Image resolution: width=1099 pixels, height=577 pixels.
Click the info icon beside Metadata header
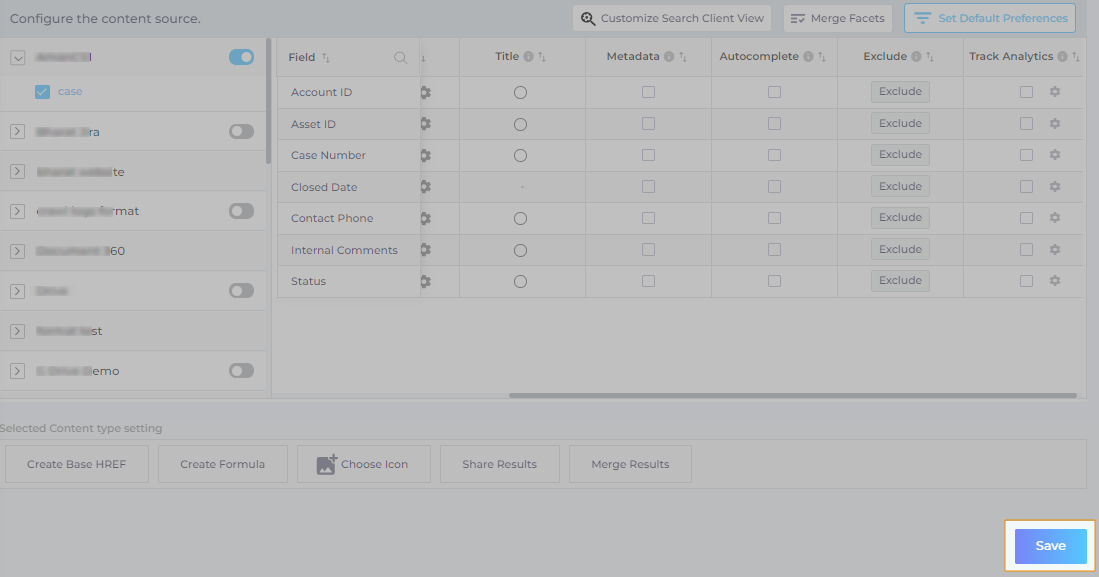(669, 57)
